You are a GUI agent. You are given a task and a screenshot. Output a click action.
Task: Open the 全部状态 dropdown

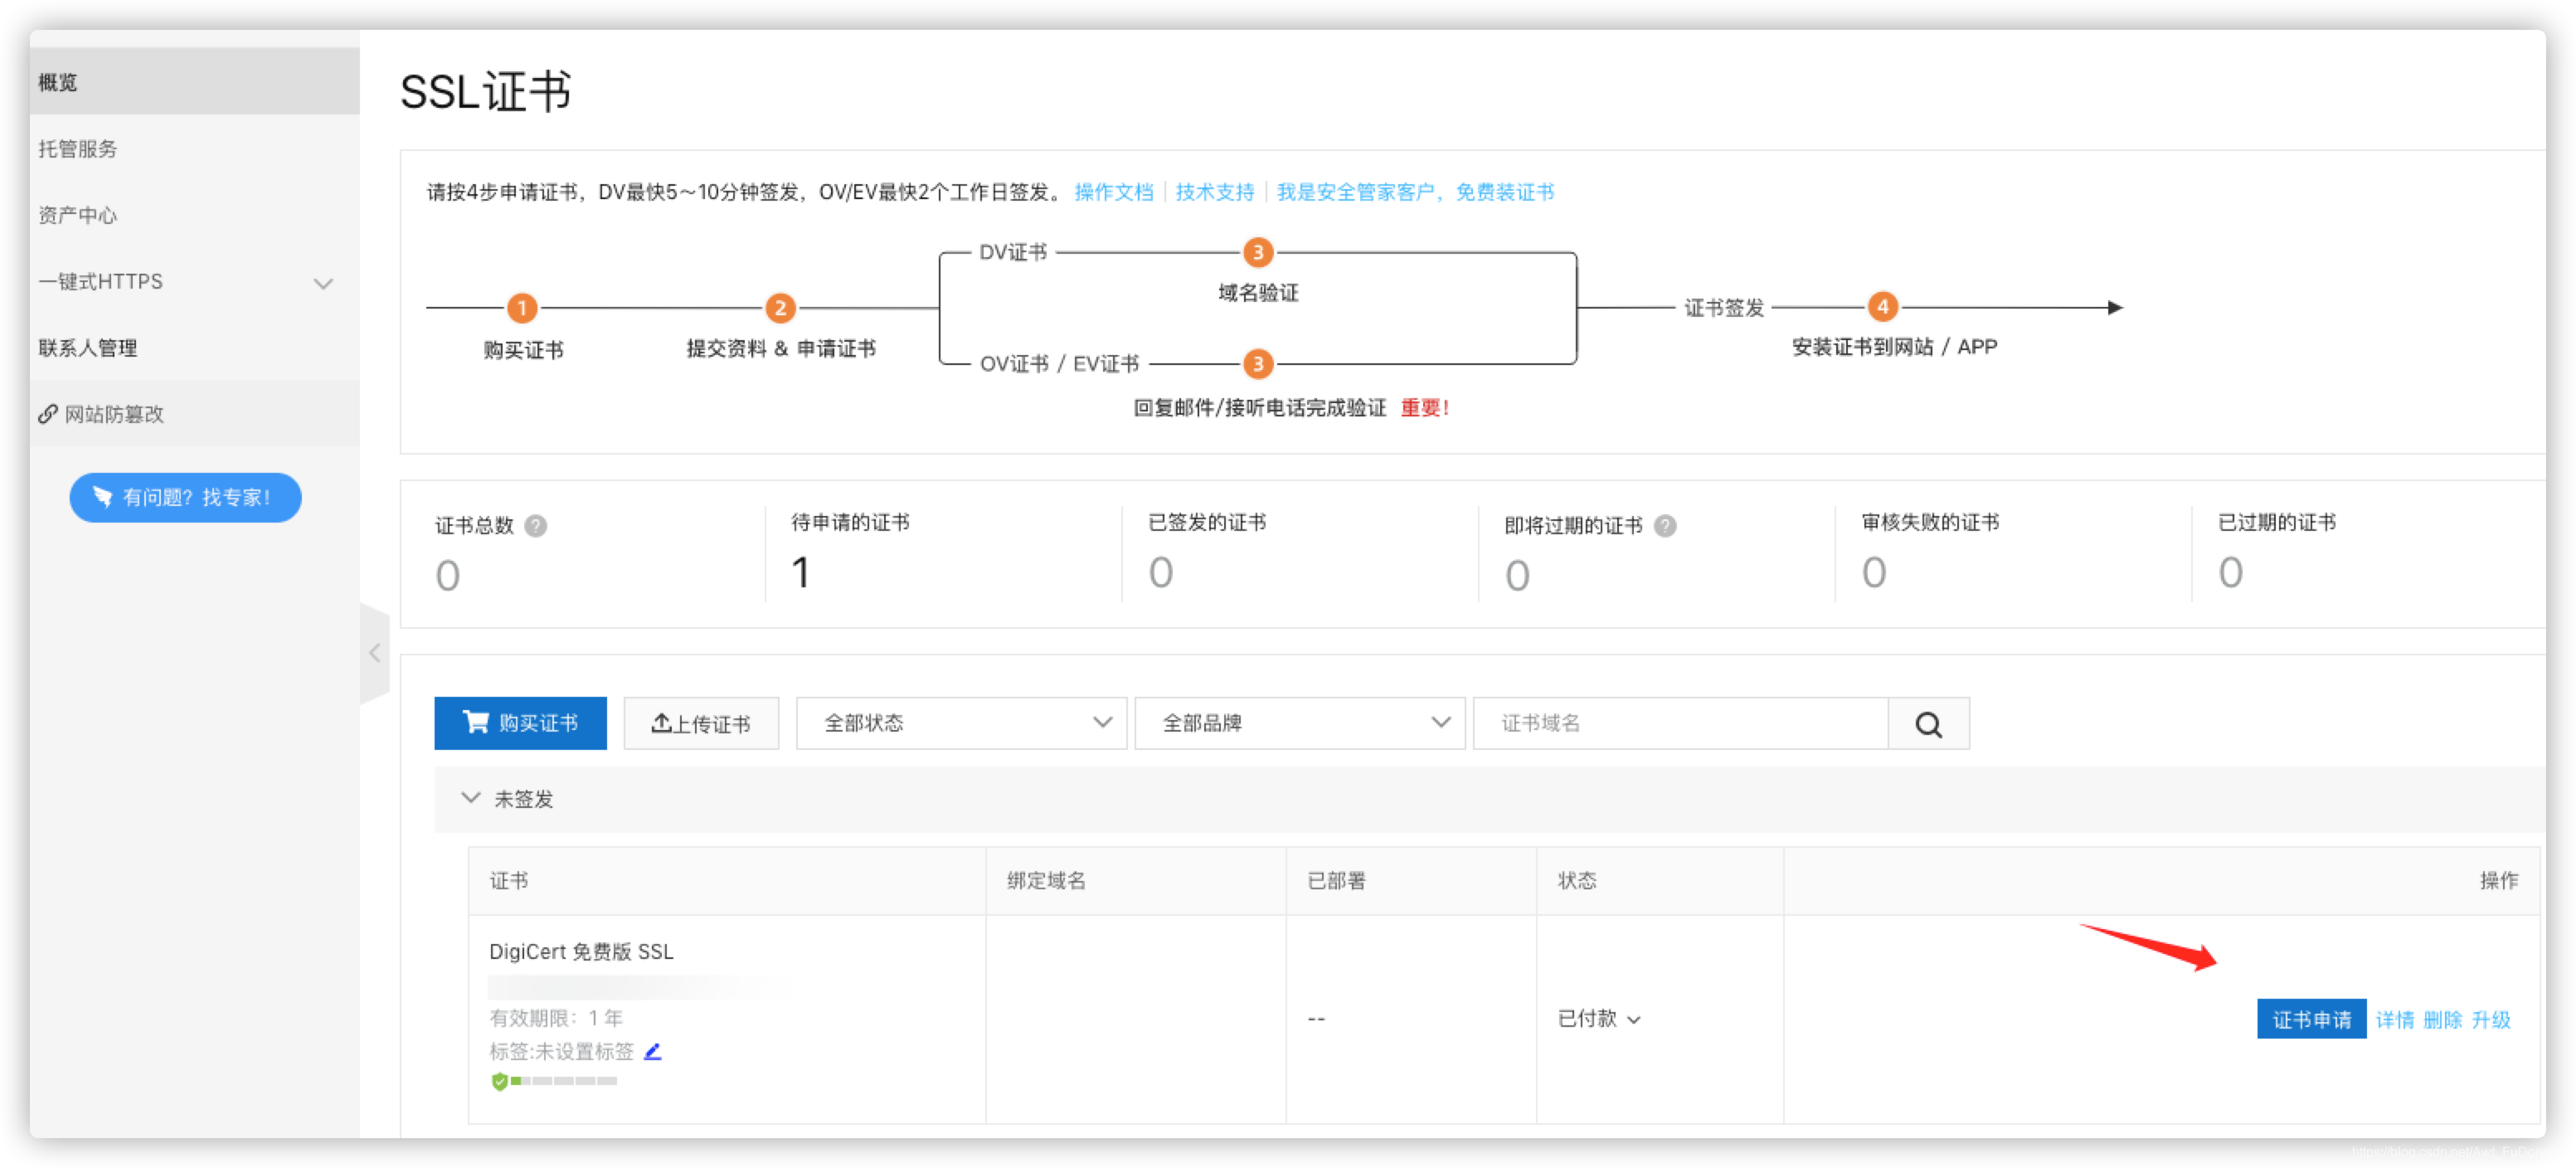point(961,724)
